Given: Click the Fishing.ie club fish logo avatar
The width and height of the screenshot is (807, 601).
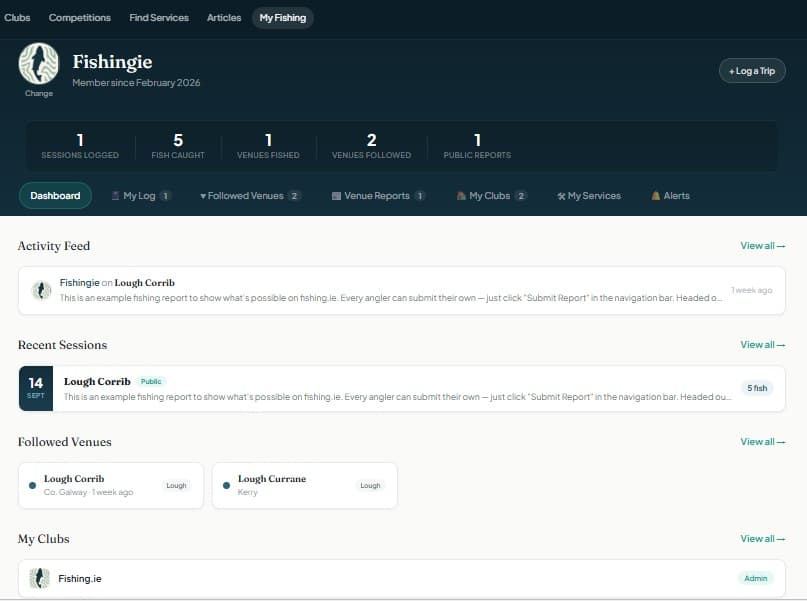Looking at the screenshot, I should [x=38, y=578].
